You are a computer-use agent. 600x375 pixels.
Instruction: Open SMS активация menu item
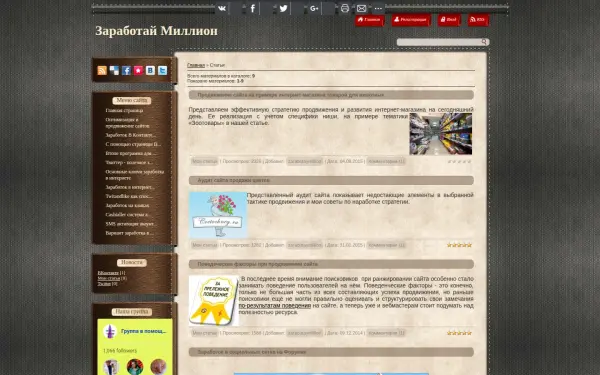(131, 224)
